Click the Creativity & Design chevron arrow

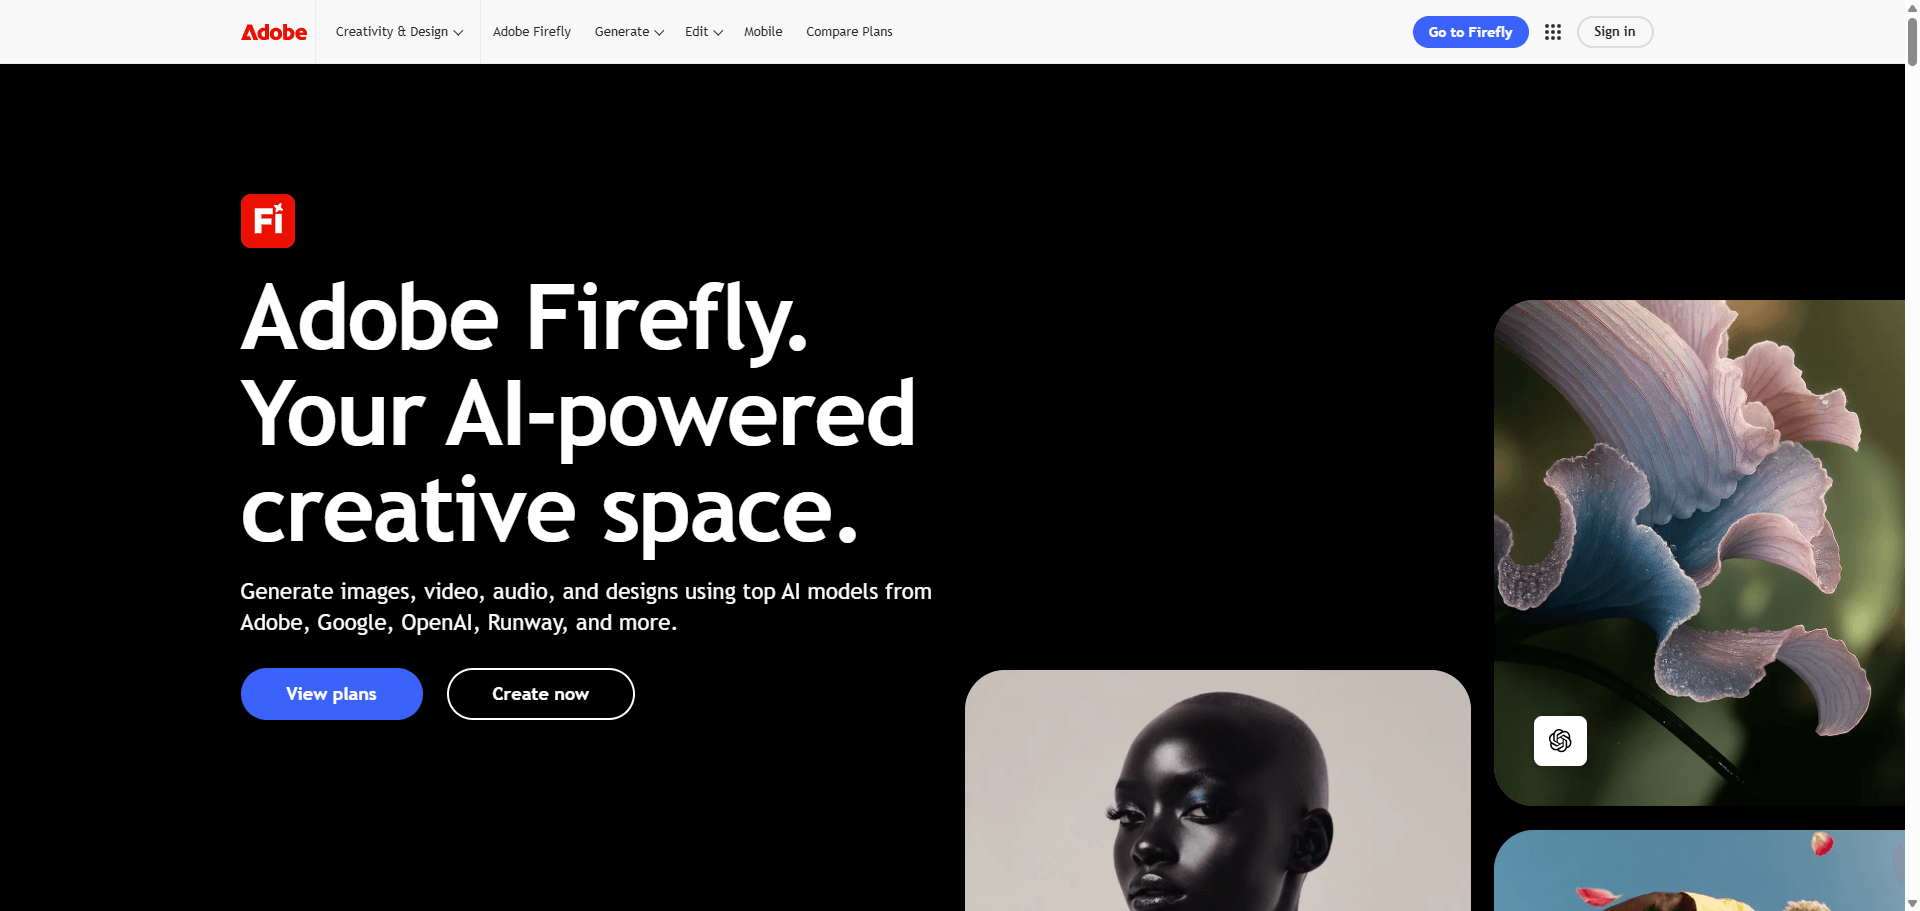point(459,33)
